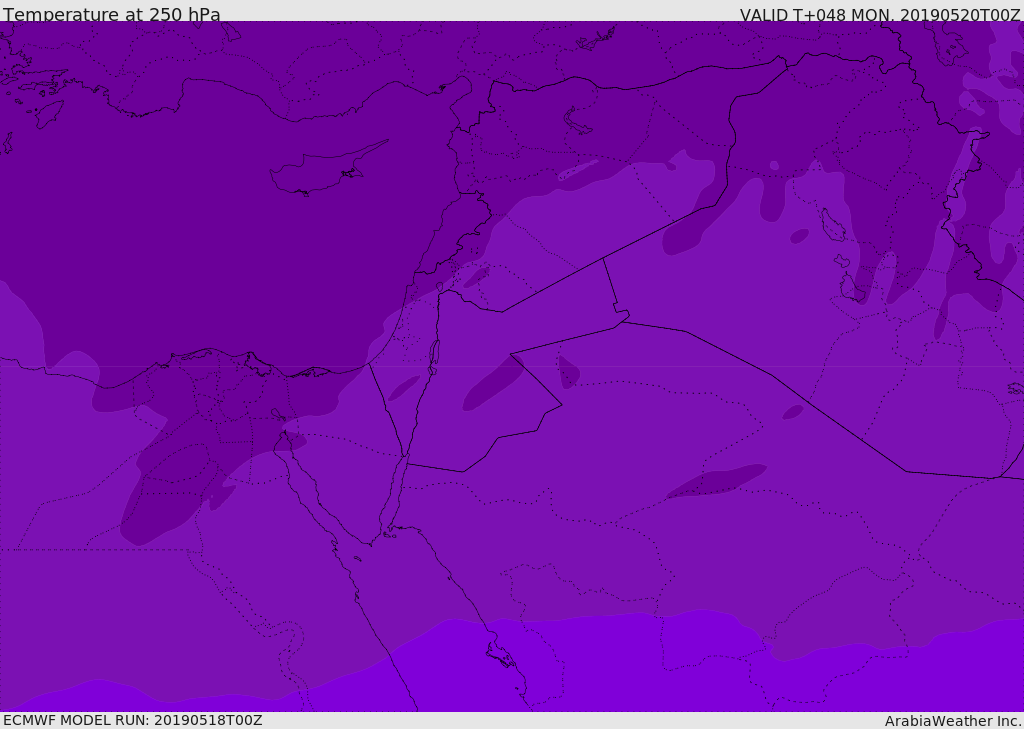Viewport: 1024px width, 729px height.
Task: Click the Tiran islands at the Aqaba gulf mouth
Action: [x=389, y=535]
